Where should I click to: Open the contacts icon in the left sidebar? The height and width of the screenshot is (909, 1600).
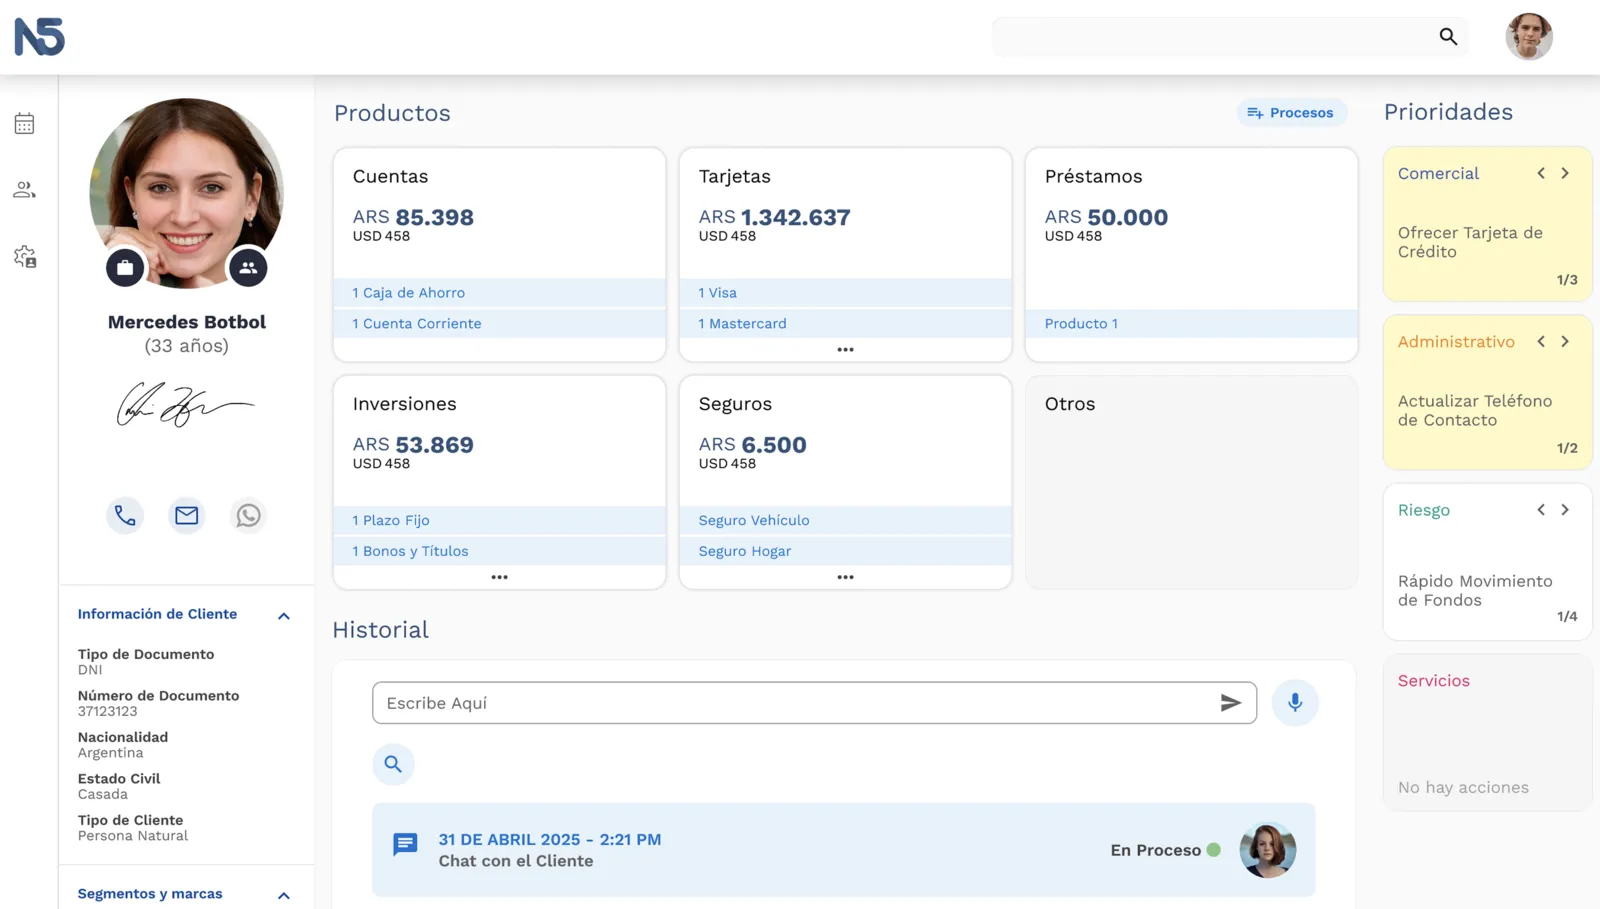(25, 190)
